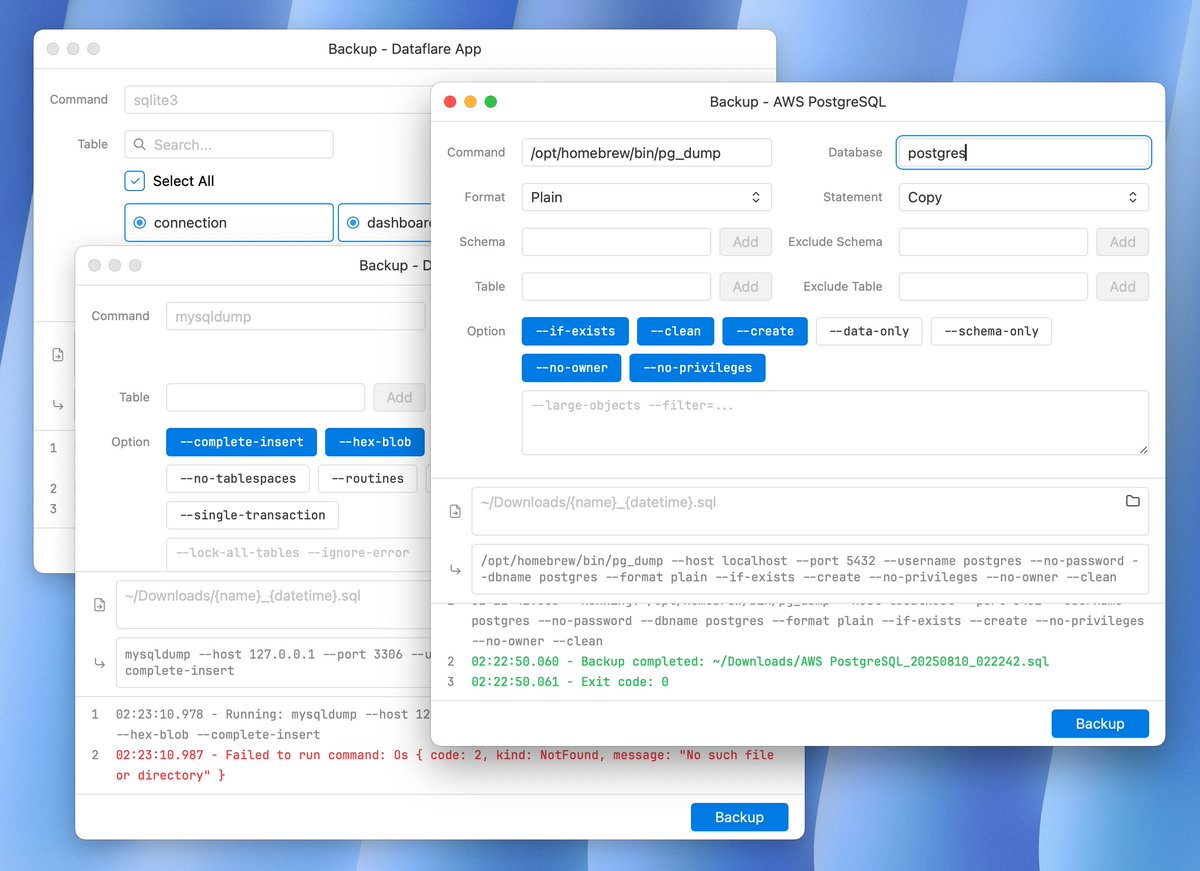Open the Format dropdown showing Plain

tap(647, 197)
